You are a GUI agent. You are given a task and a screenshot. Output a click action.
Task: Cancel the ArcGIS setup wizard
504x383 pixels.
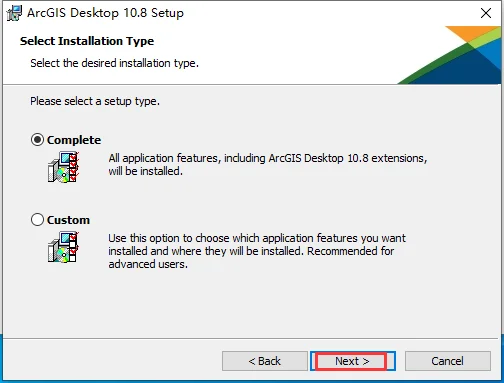pyautogui.click(x=448, y=361)
